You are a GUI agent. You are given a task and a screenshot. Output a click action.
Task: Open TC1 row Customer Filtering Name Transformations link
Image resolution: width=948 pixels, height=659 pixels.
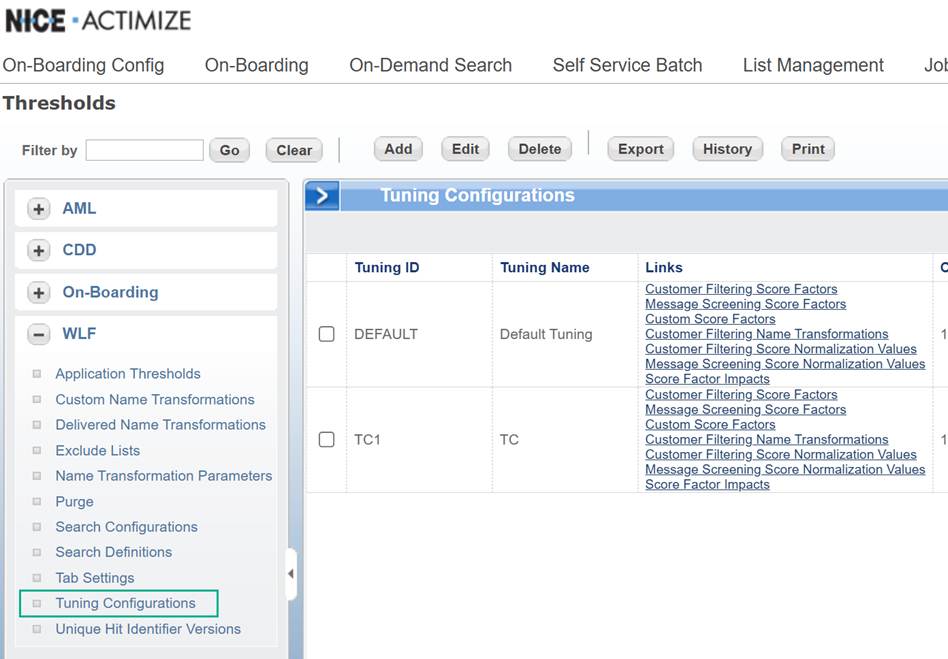coord(767,440)
